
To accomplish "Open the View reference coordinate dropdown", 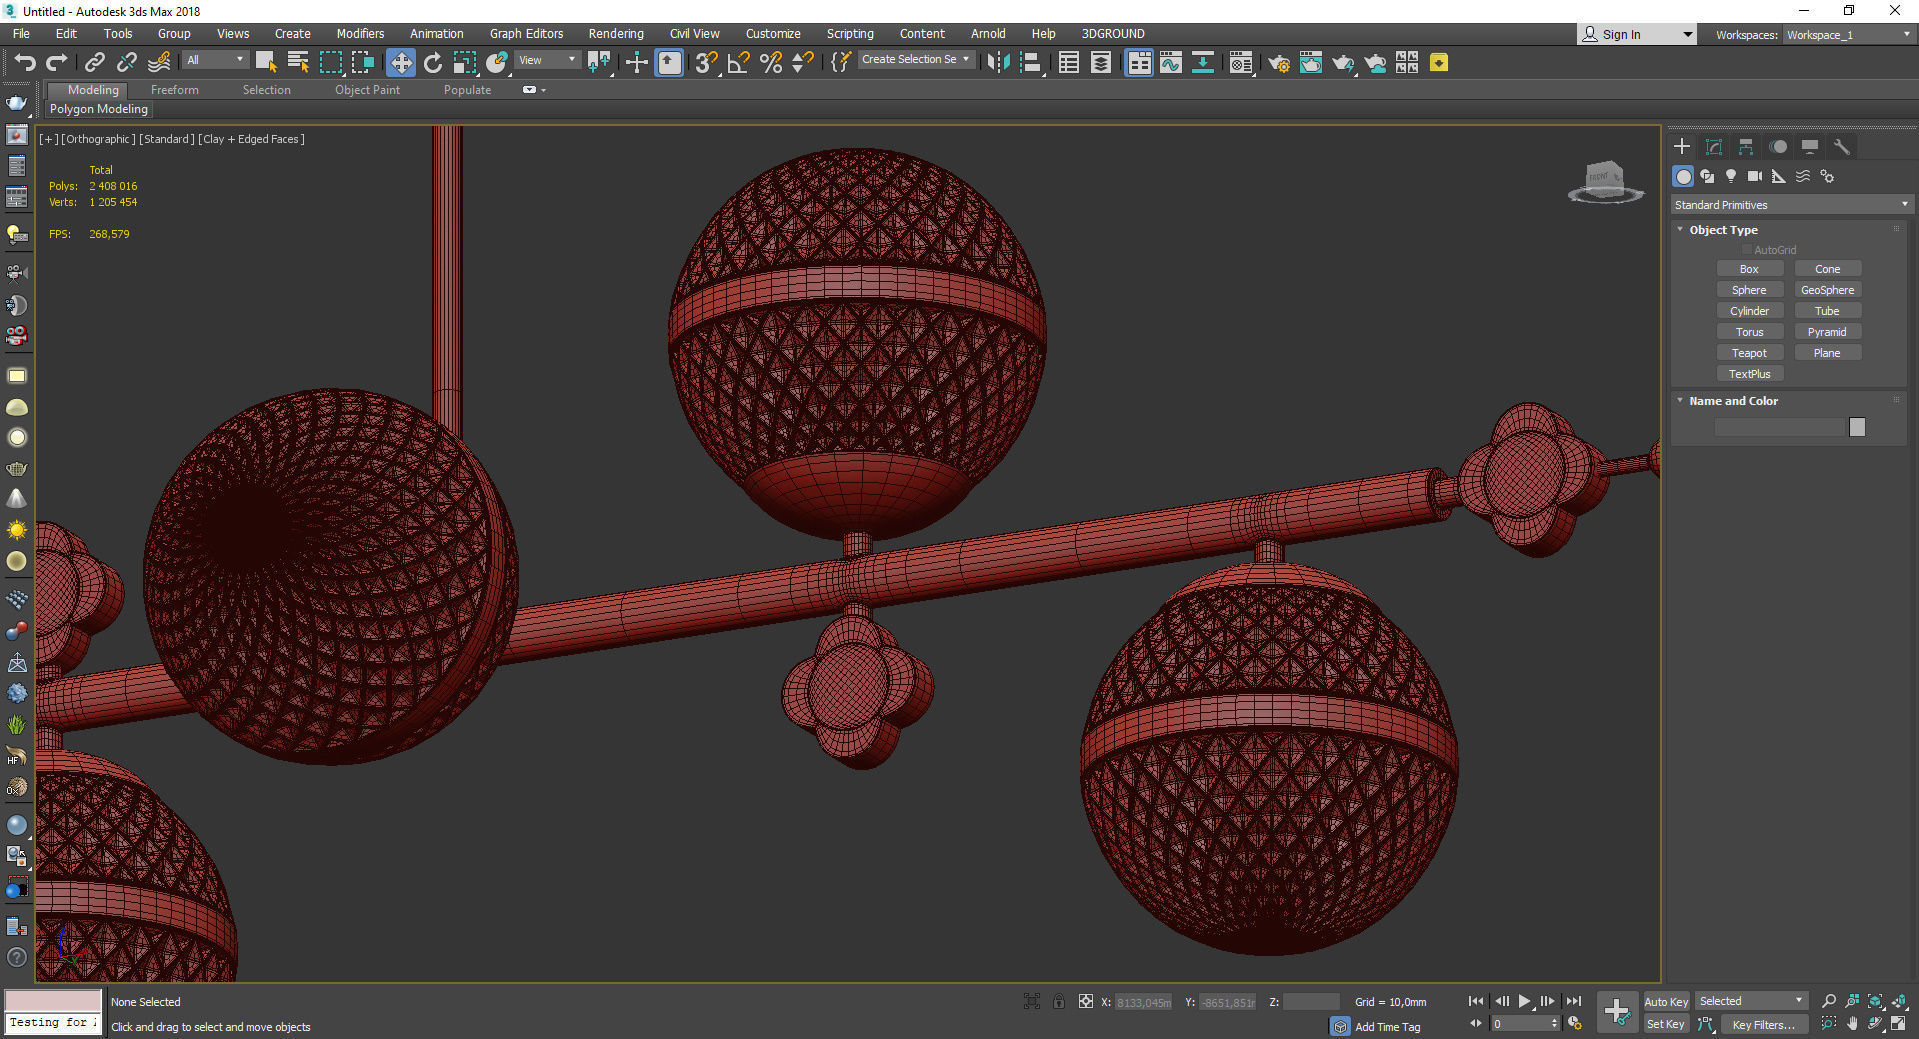I will 546,60.
